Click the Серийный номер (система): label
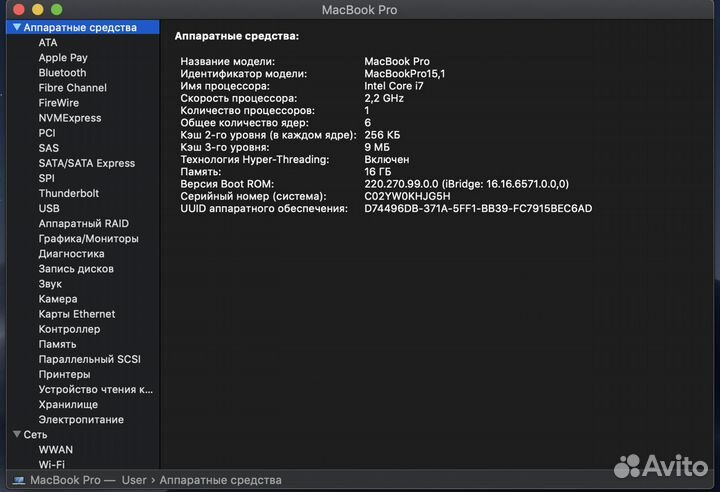Image resolution: width=720 pixels, height=492 pixels. click(253, 196)
